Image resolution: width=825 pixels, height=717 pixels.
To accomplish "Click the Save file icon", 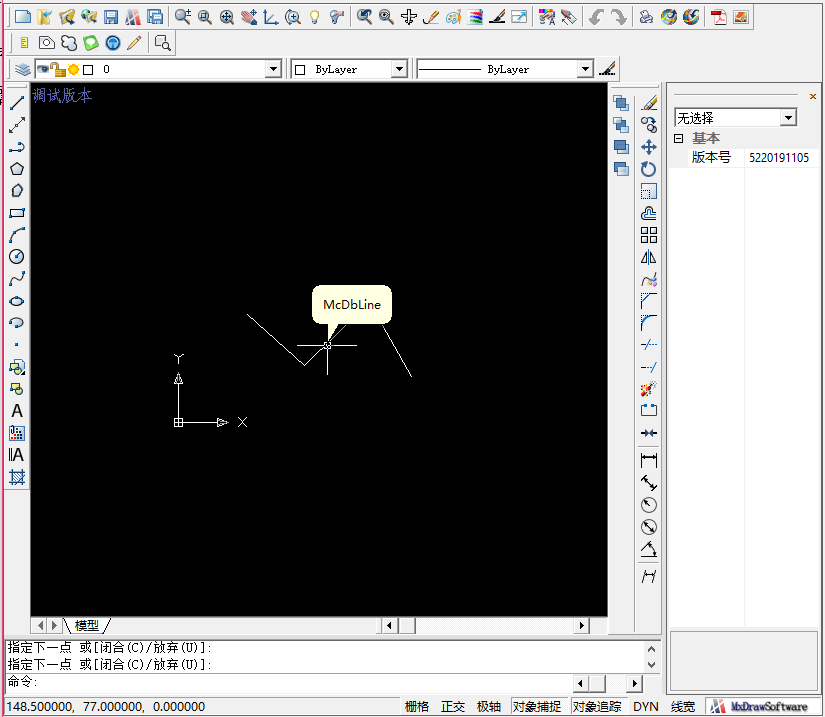I will (x=111, y=17).
